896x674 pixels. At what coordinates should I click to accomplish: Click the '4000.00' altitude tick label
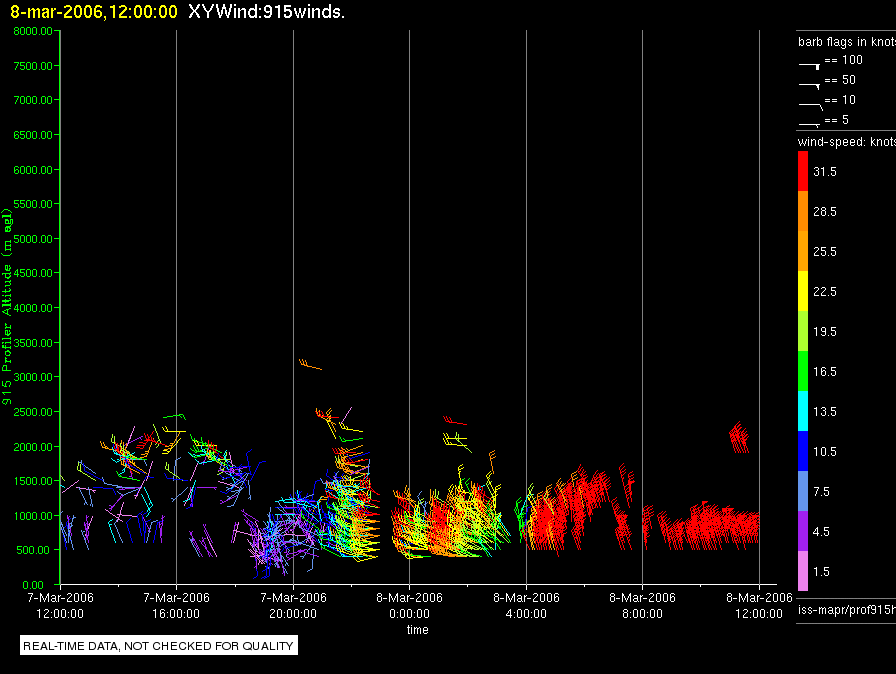coord(33,308)
